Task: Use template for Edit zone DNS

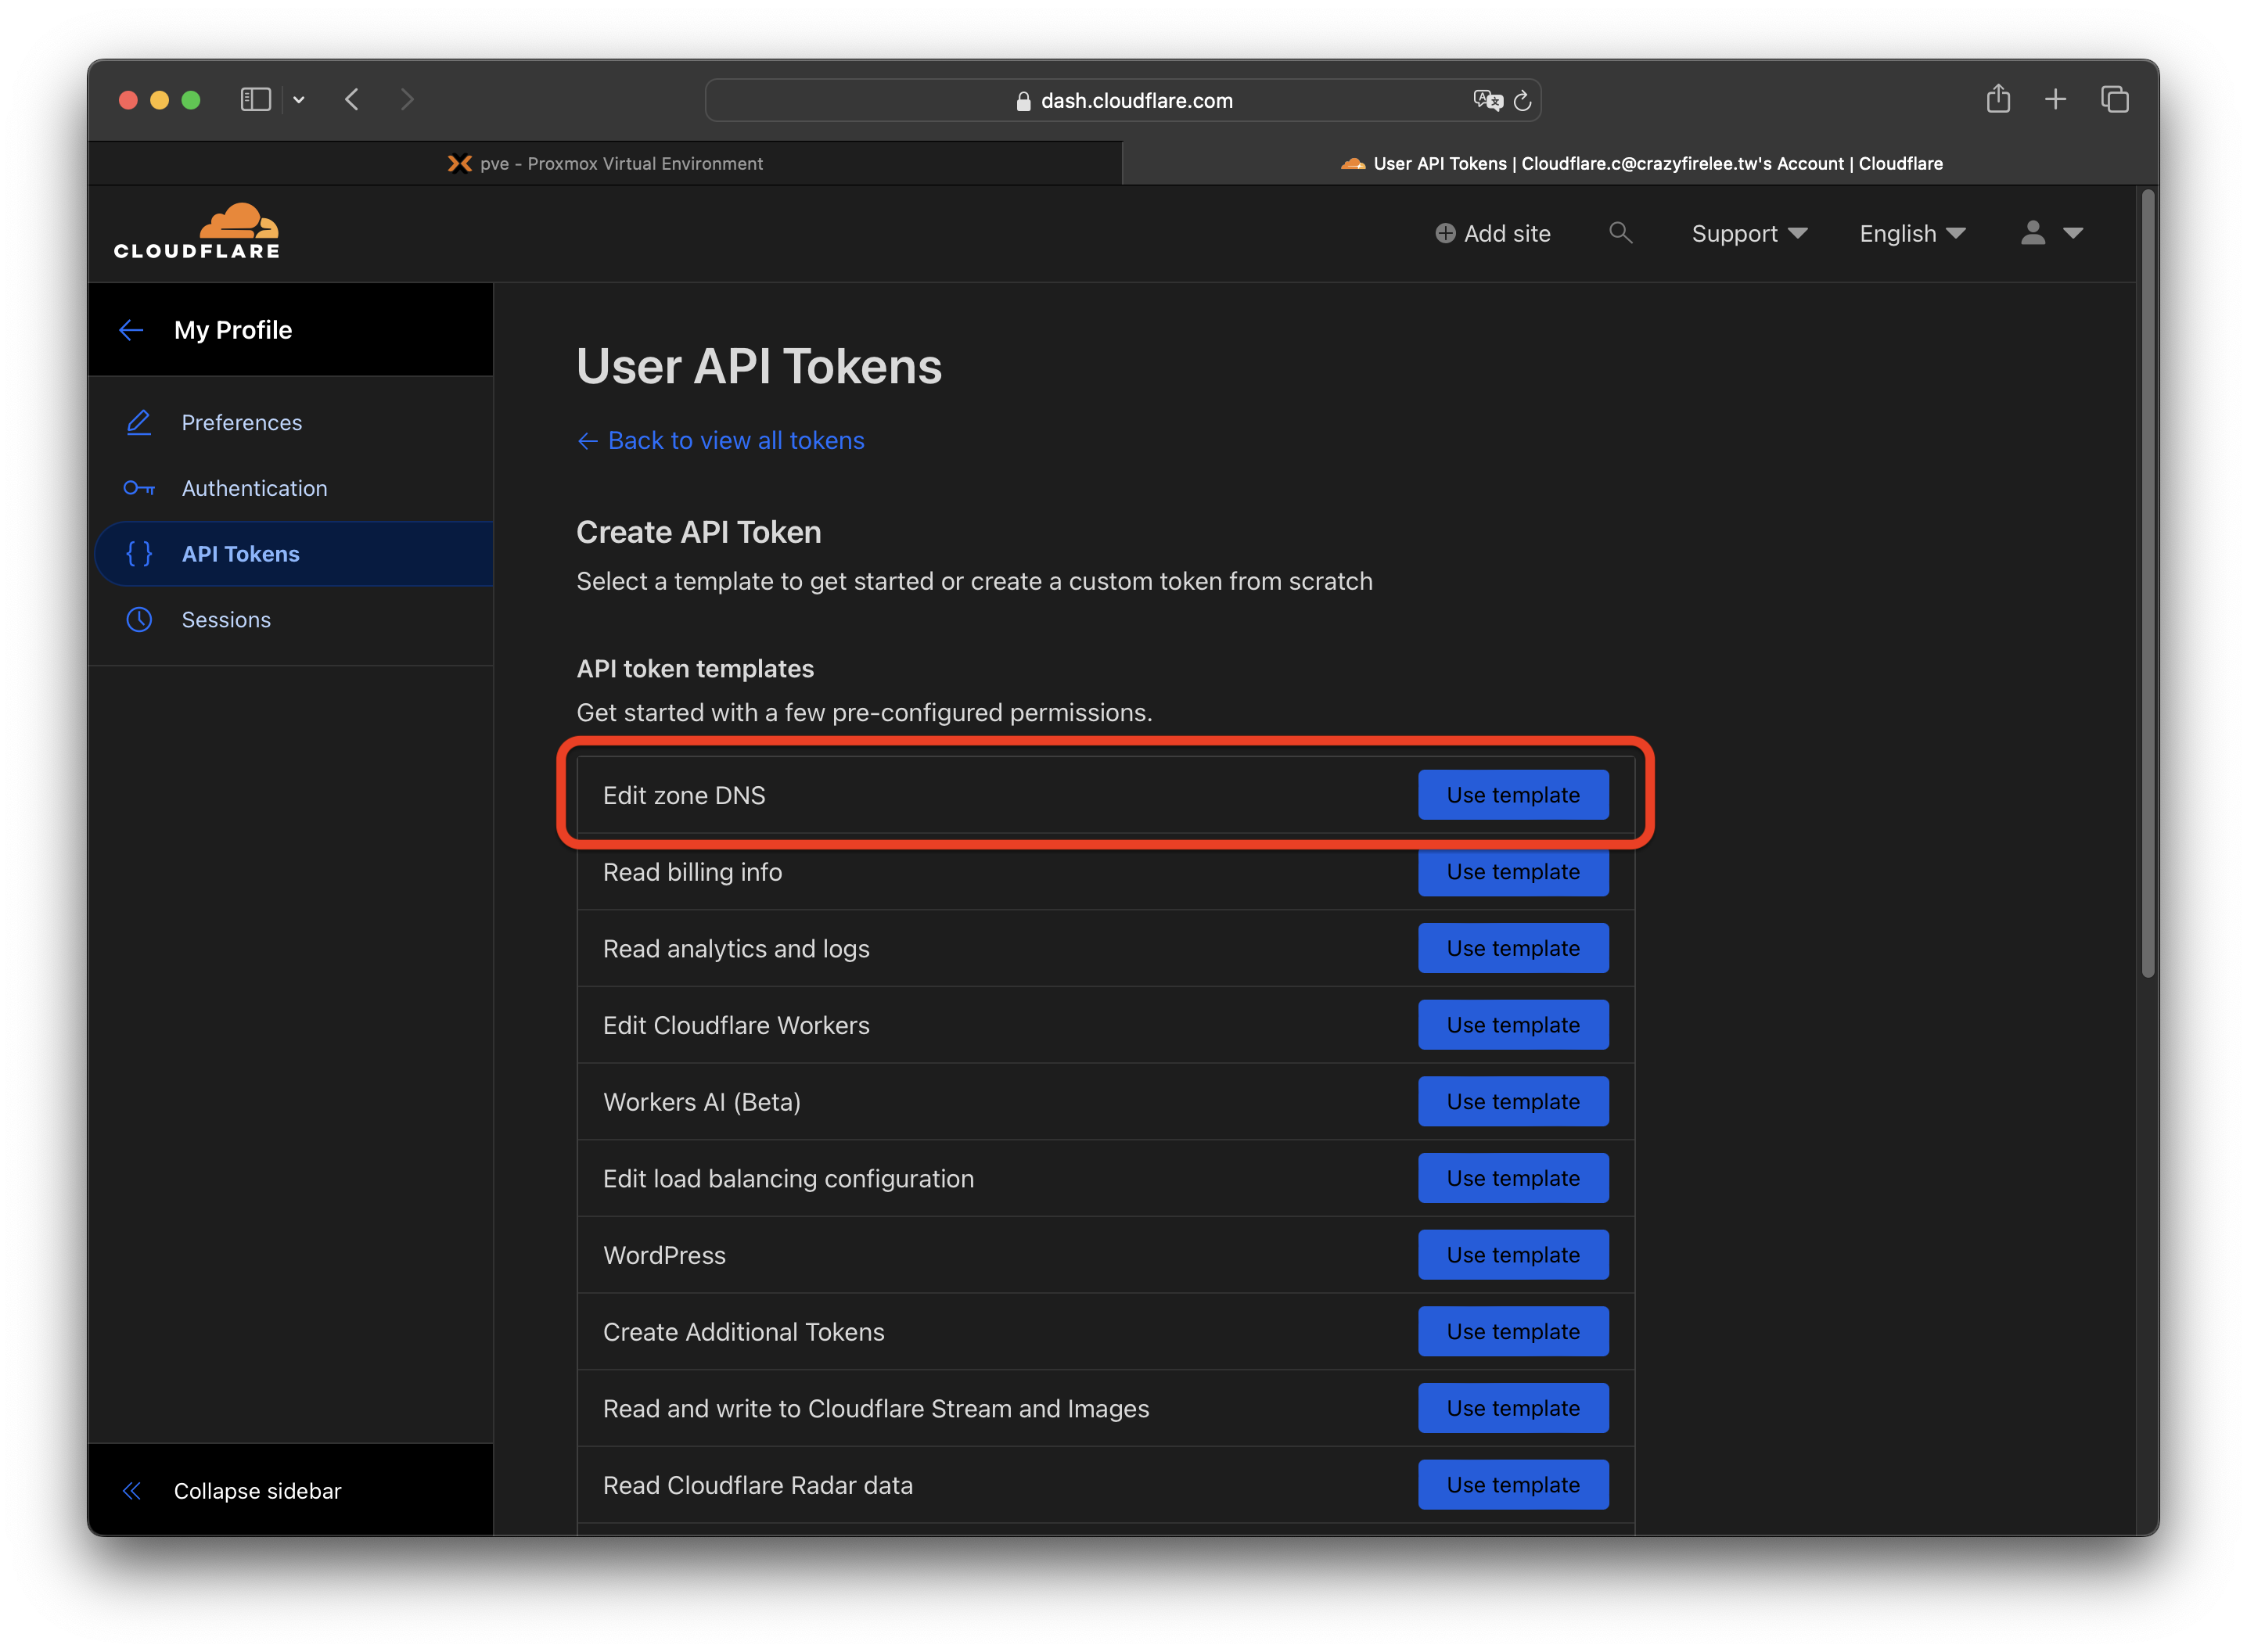Action: click(x=1512, y=795)
